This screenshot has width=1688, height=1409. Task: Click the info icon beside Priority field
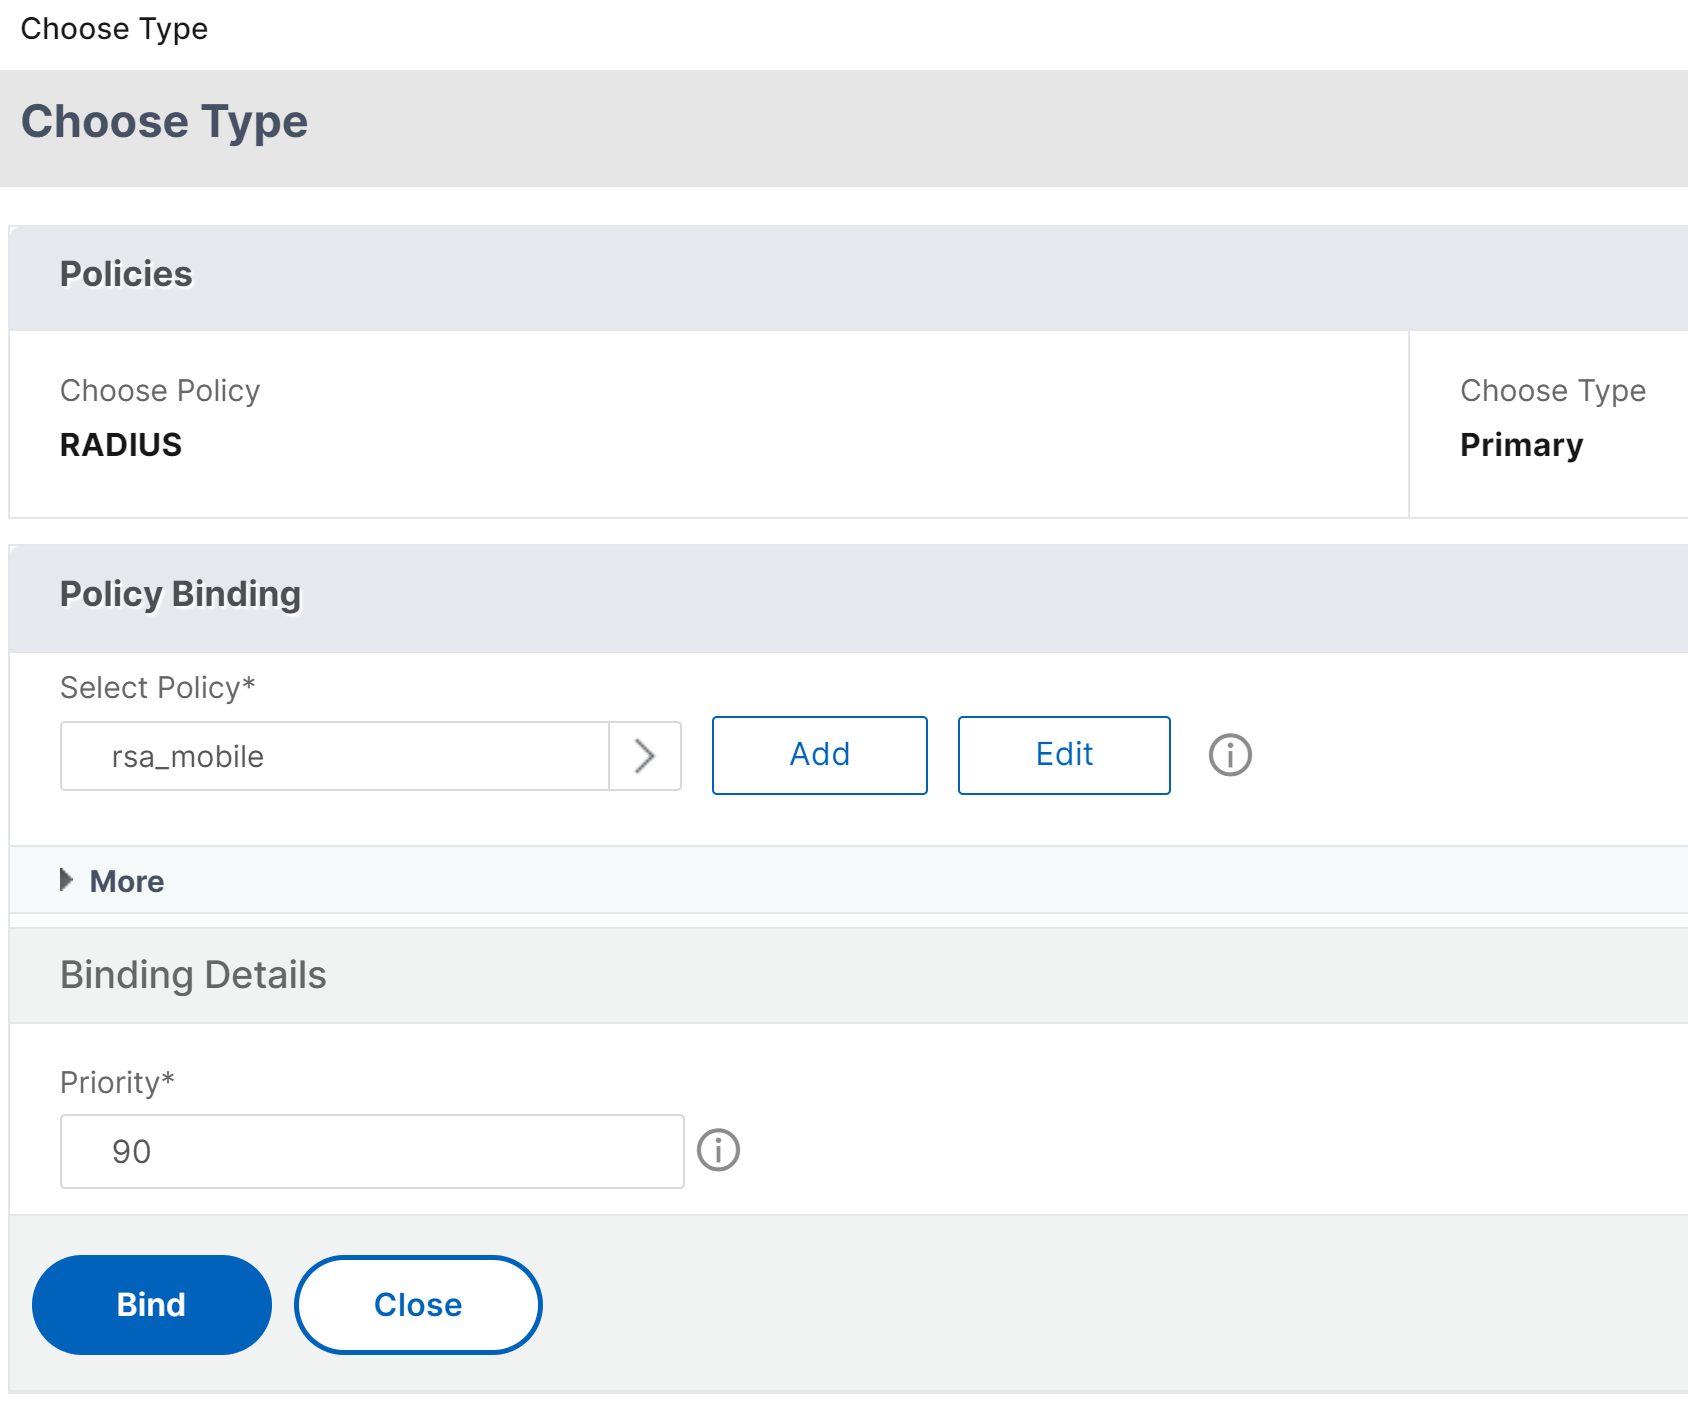(718, 1150)
